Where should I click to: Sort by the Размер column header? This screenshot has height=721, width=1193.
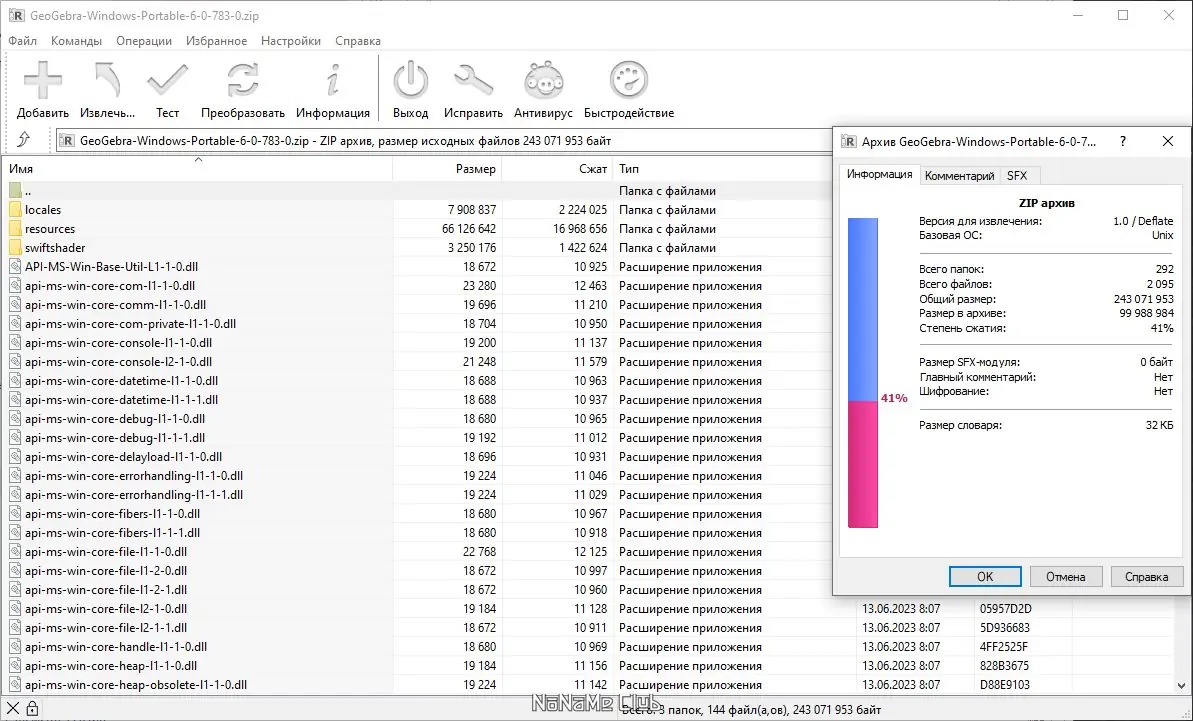(x=447, y=169)
